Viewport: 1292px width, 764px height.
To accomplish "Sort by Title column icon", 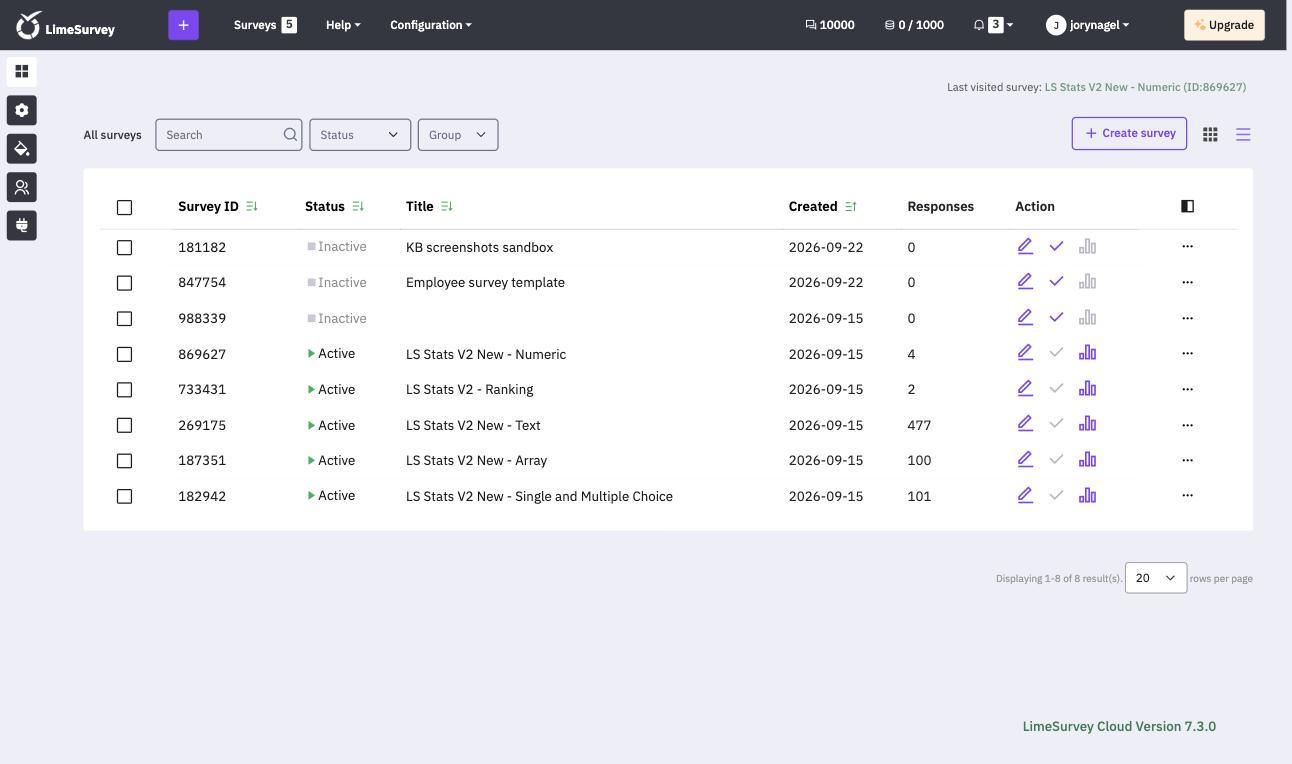I will [447, 206].
